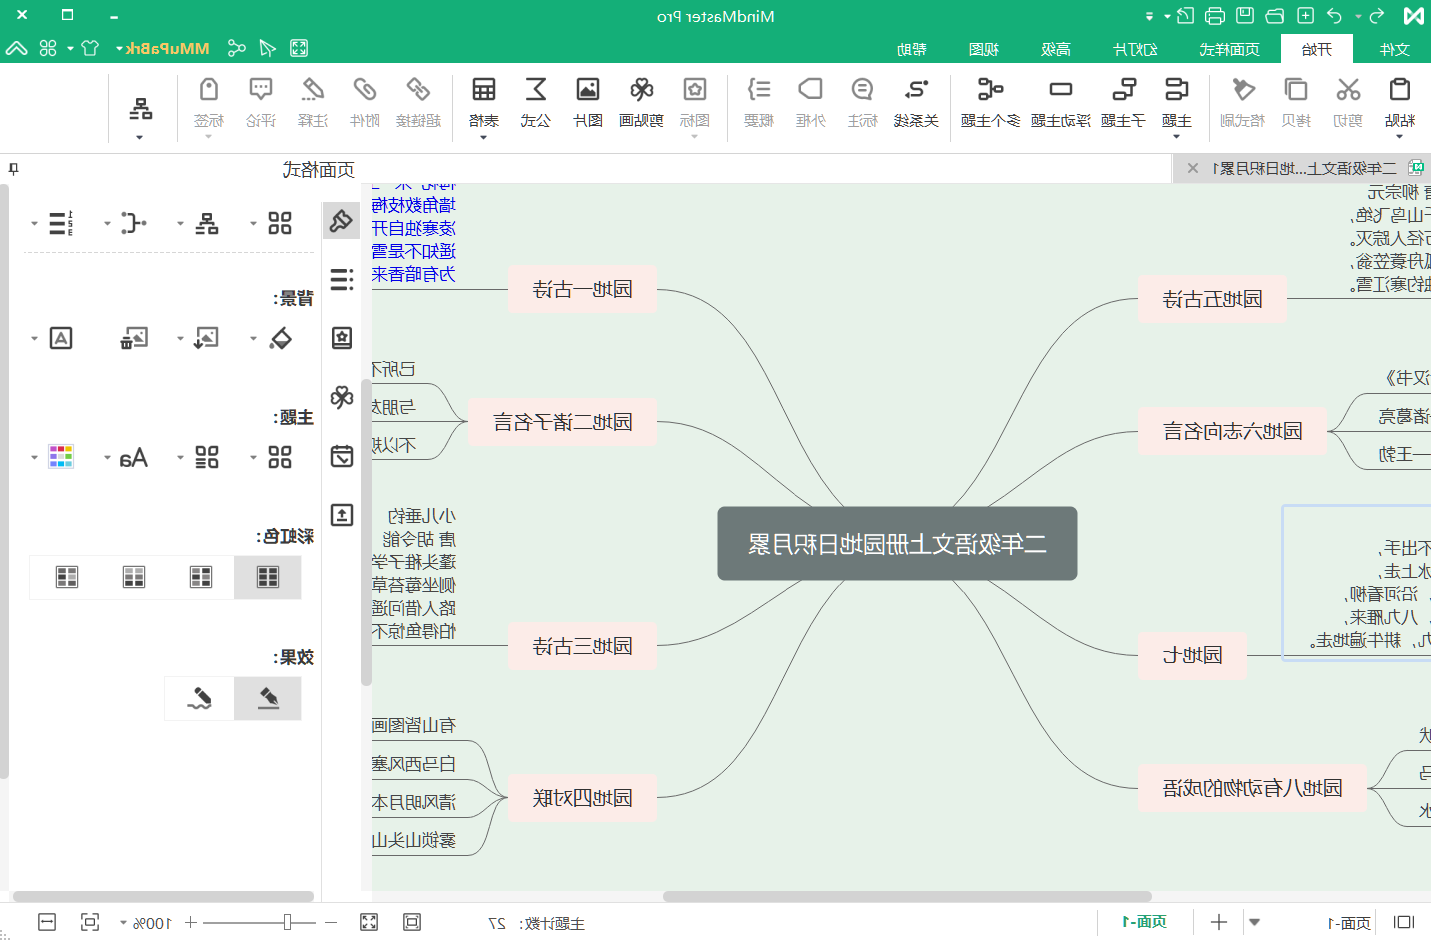Screen dimensions: 1431x940
Task: Click the Copy (拷贝) icon
Action: pyautogui.click(x=1296, y=90)
